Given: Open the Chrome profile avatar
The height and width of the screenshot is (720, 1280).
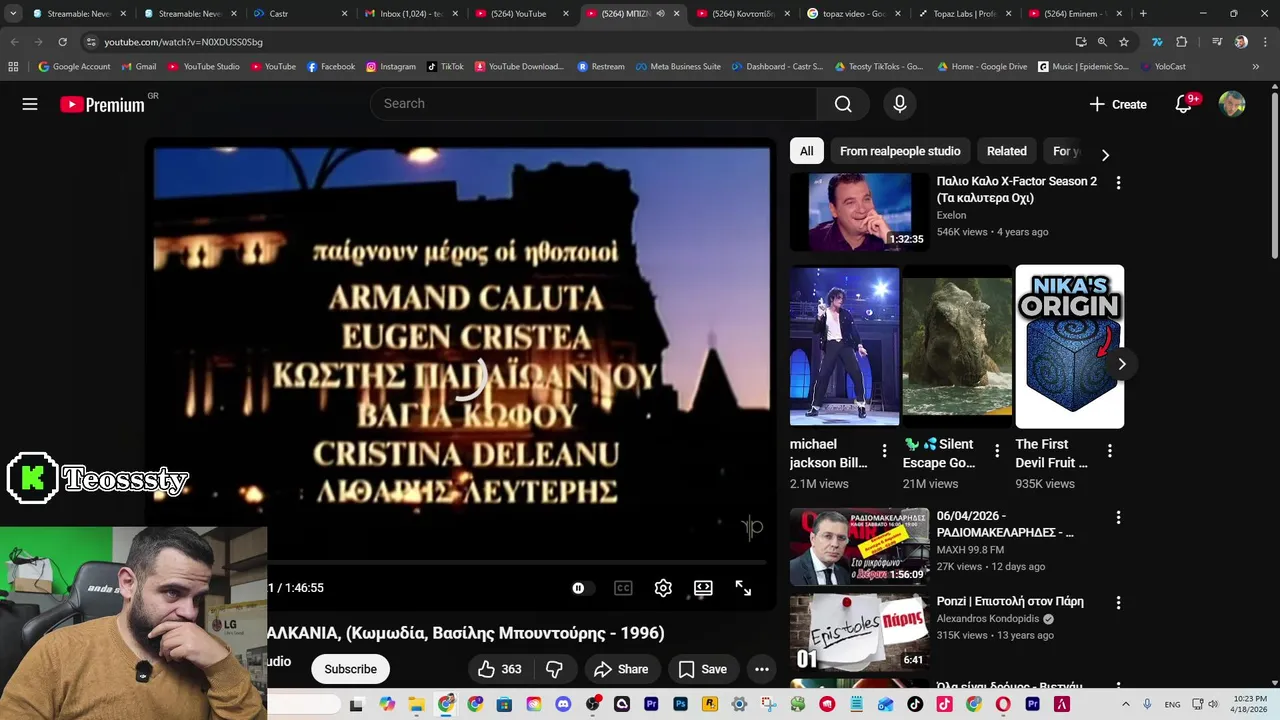Looking at the screenshot, I should point(1241,42).
